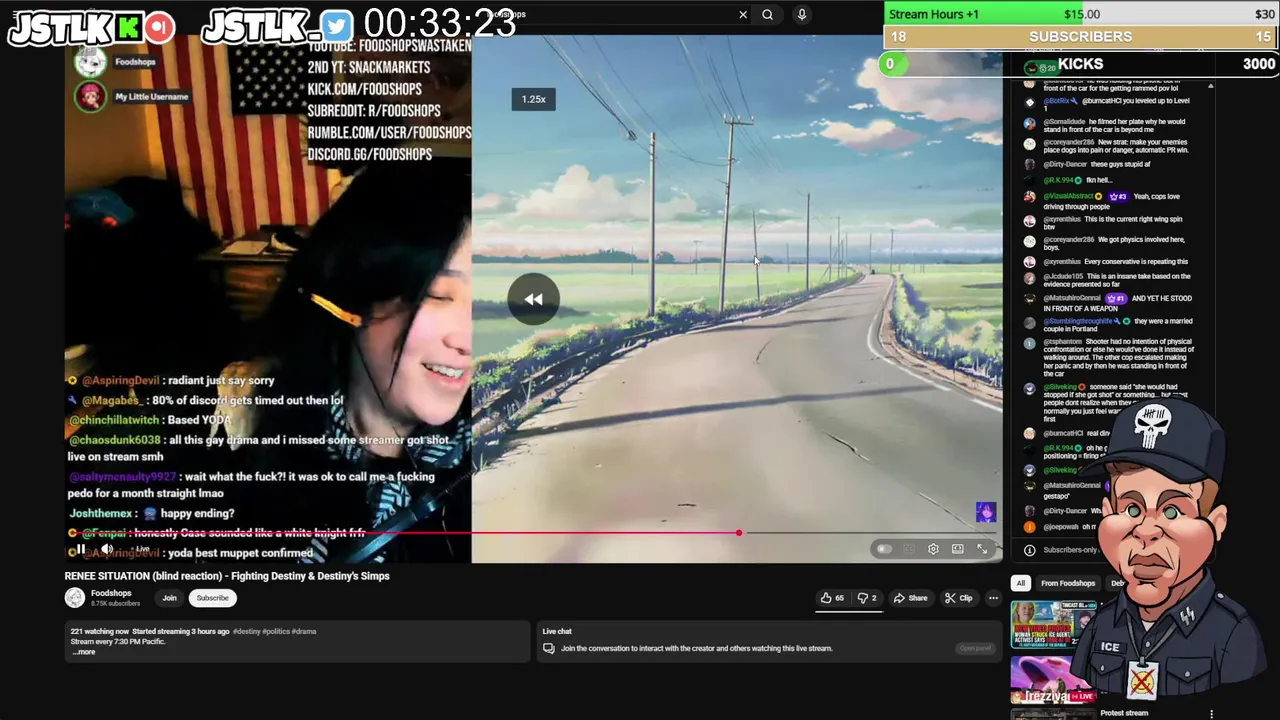This screenshot has width=1280, height=720.
Task: Click the red progress bar scrubber
Action: [739, 533]
